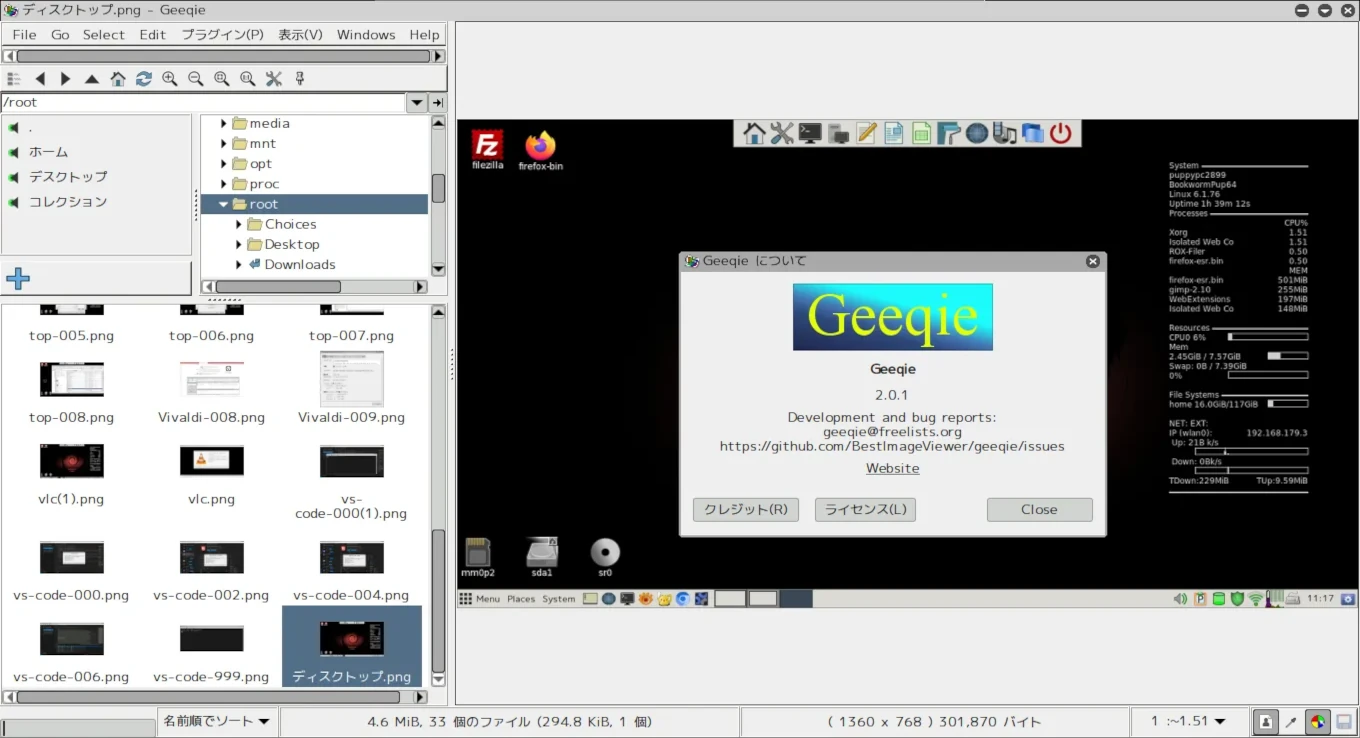Click the Website link in the about dialog
The image size is (1360, 738).
[892, 468]
